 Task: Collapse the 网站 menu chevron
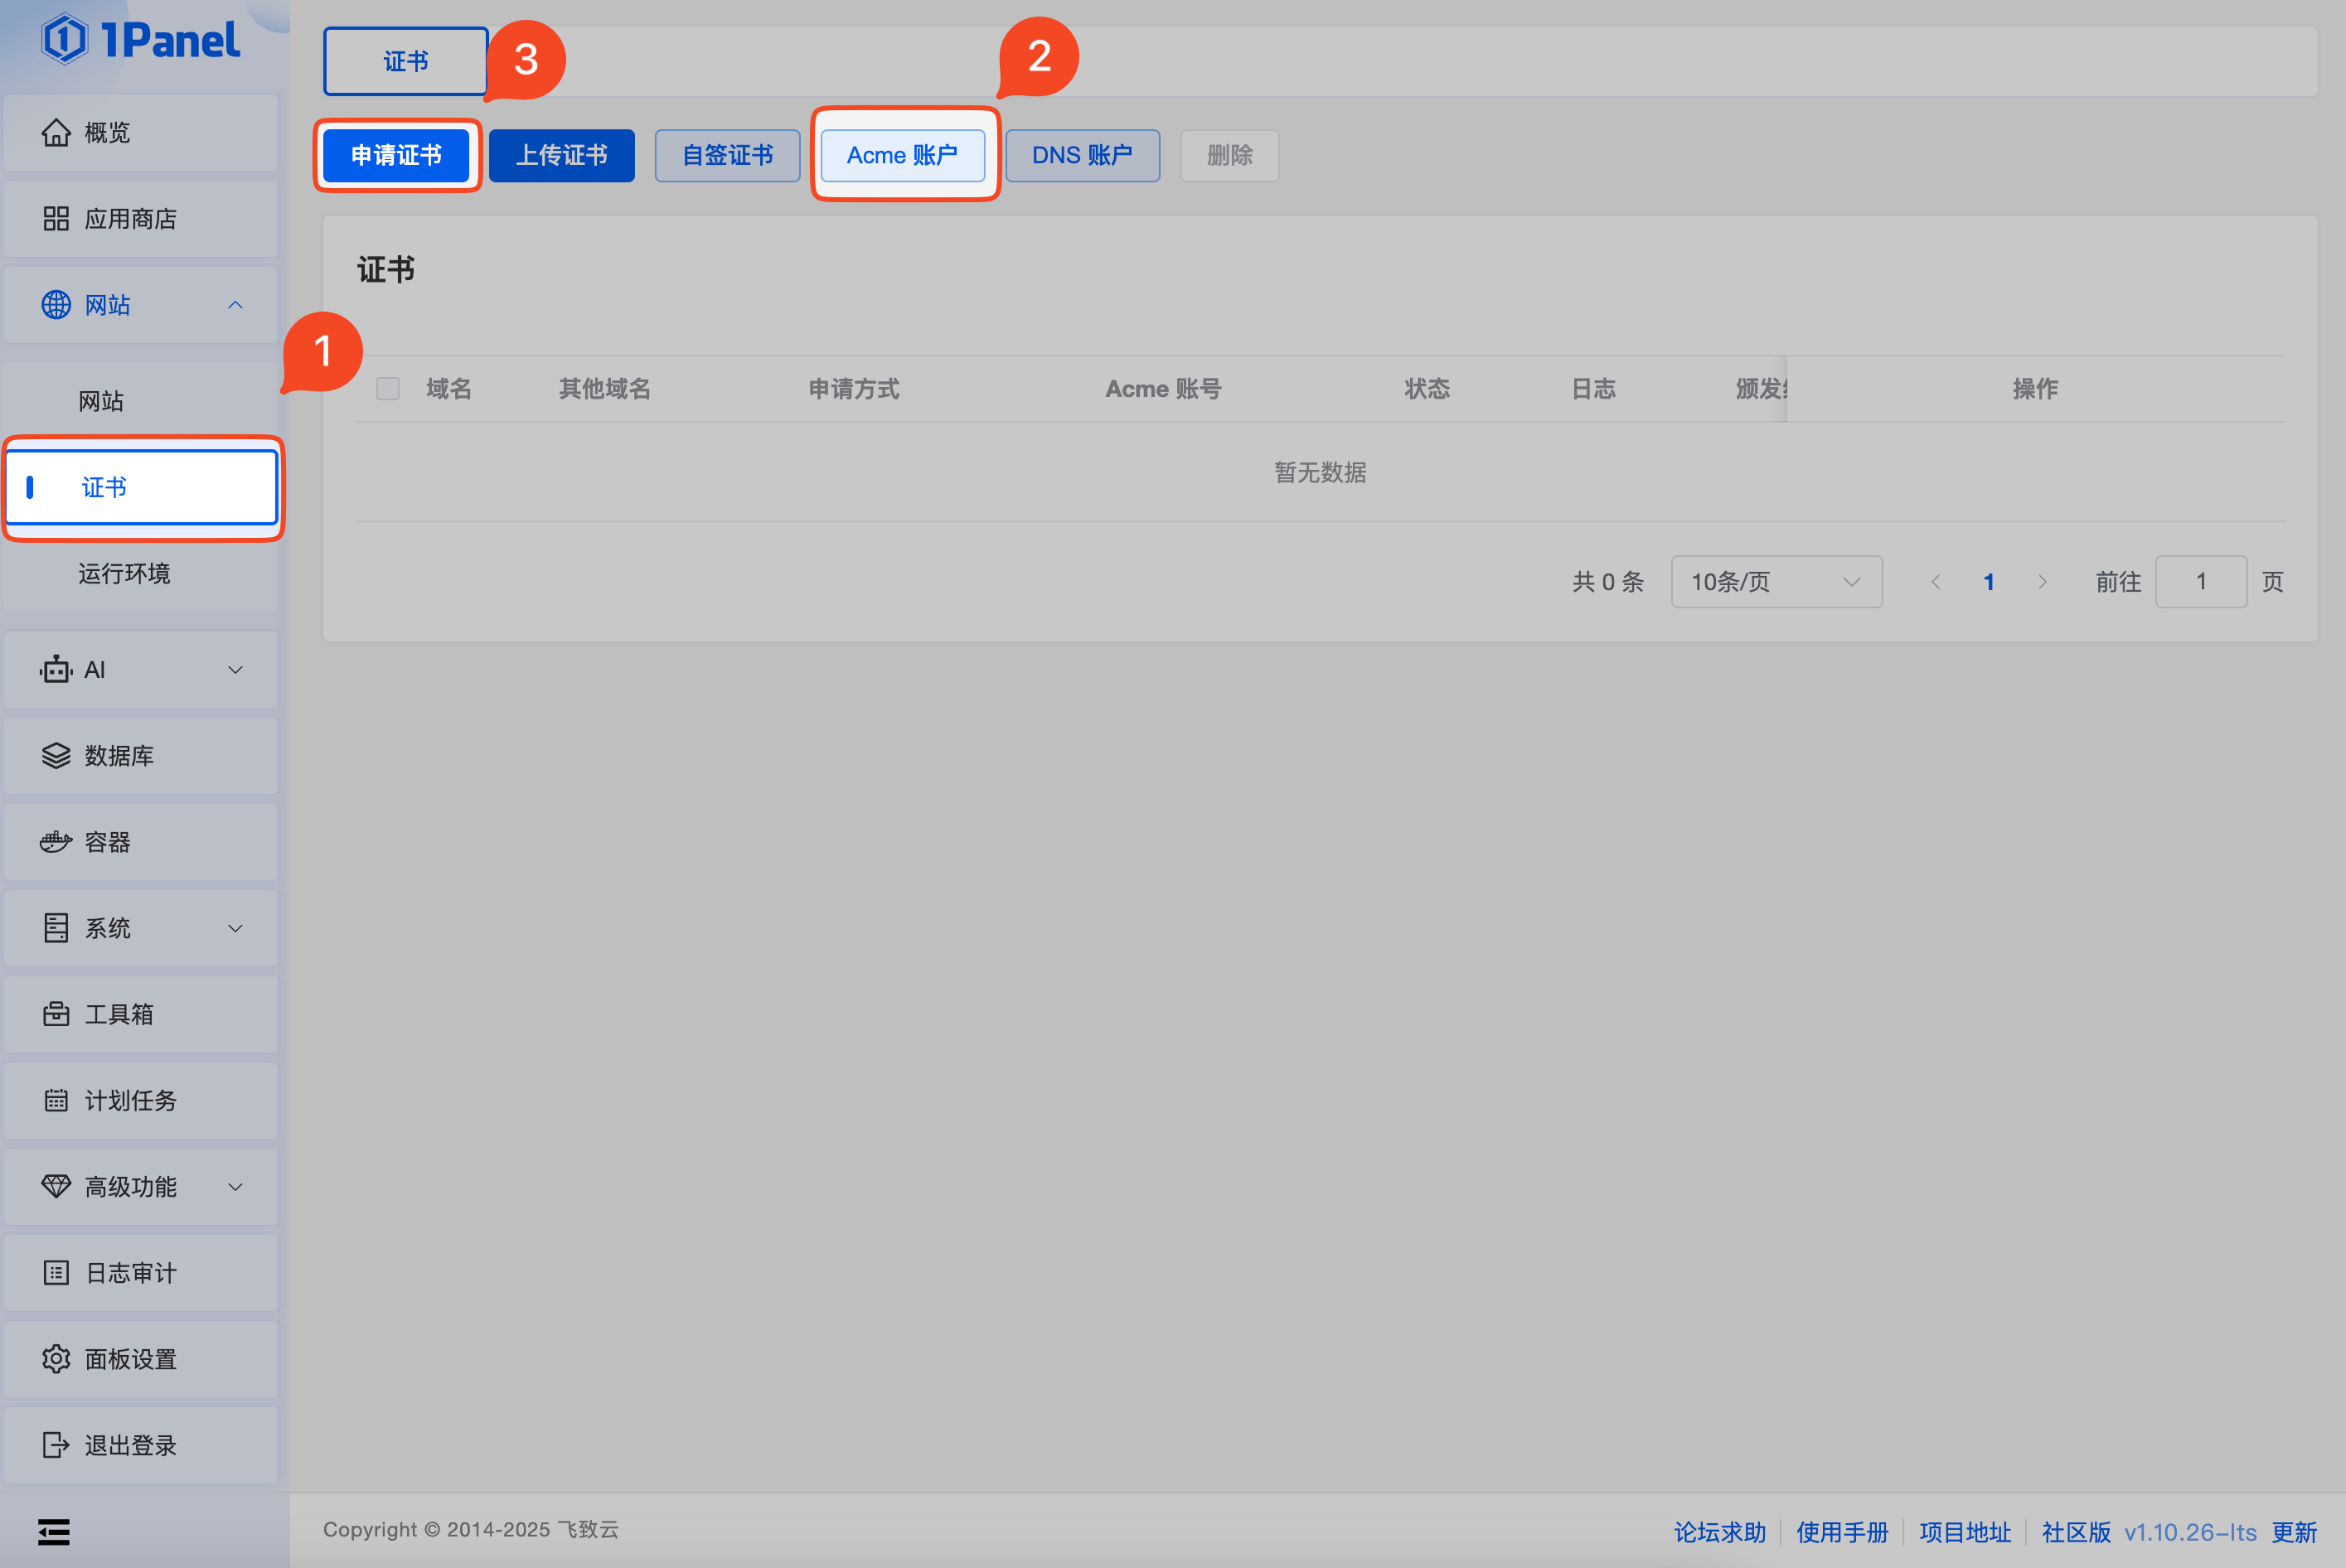point(235,305)
